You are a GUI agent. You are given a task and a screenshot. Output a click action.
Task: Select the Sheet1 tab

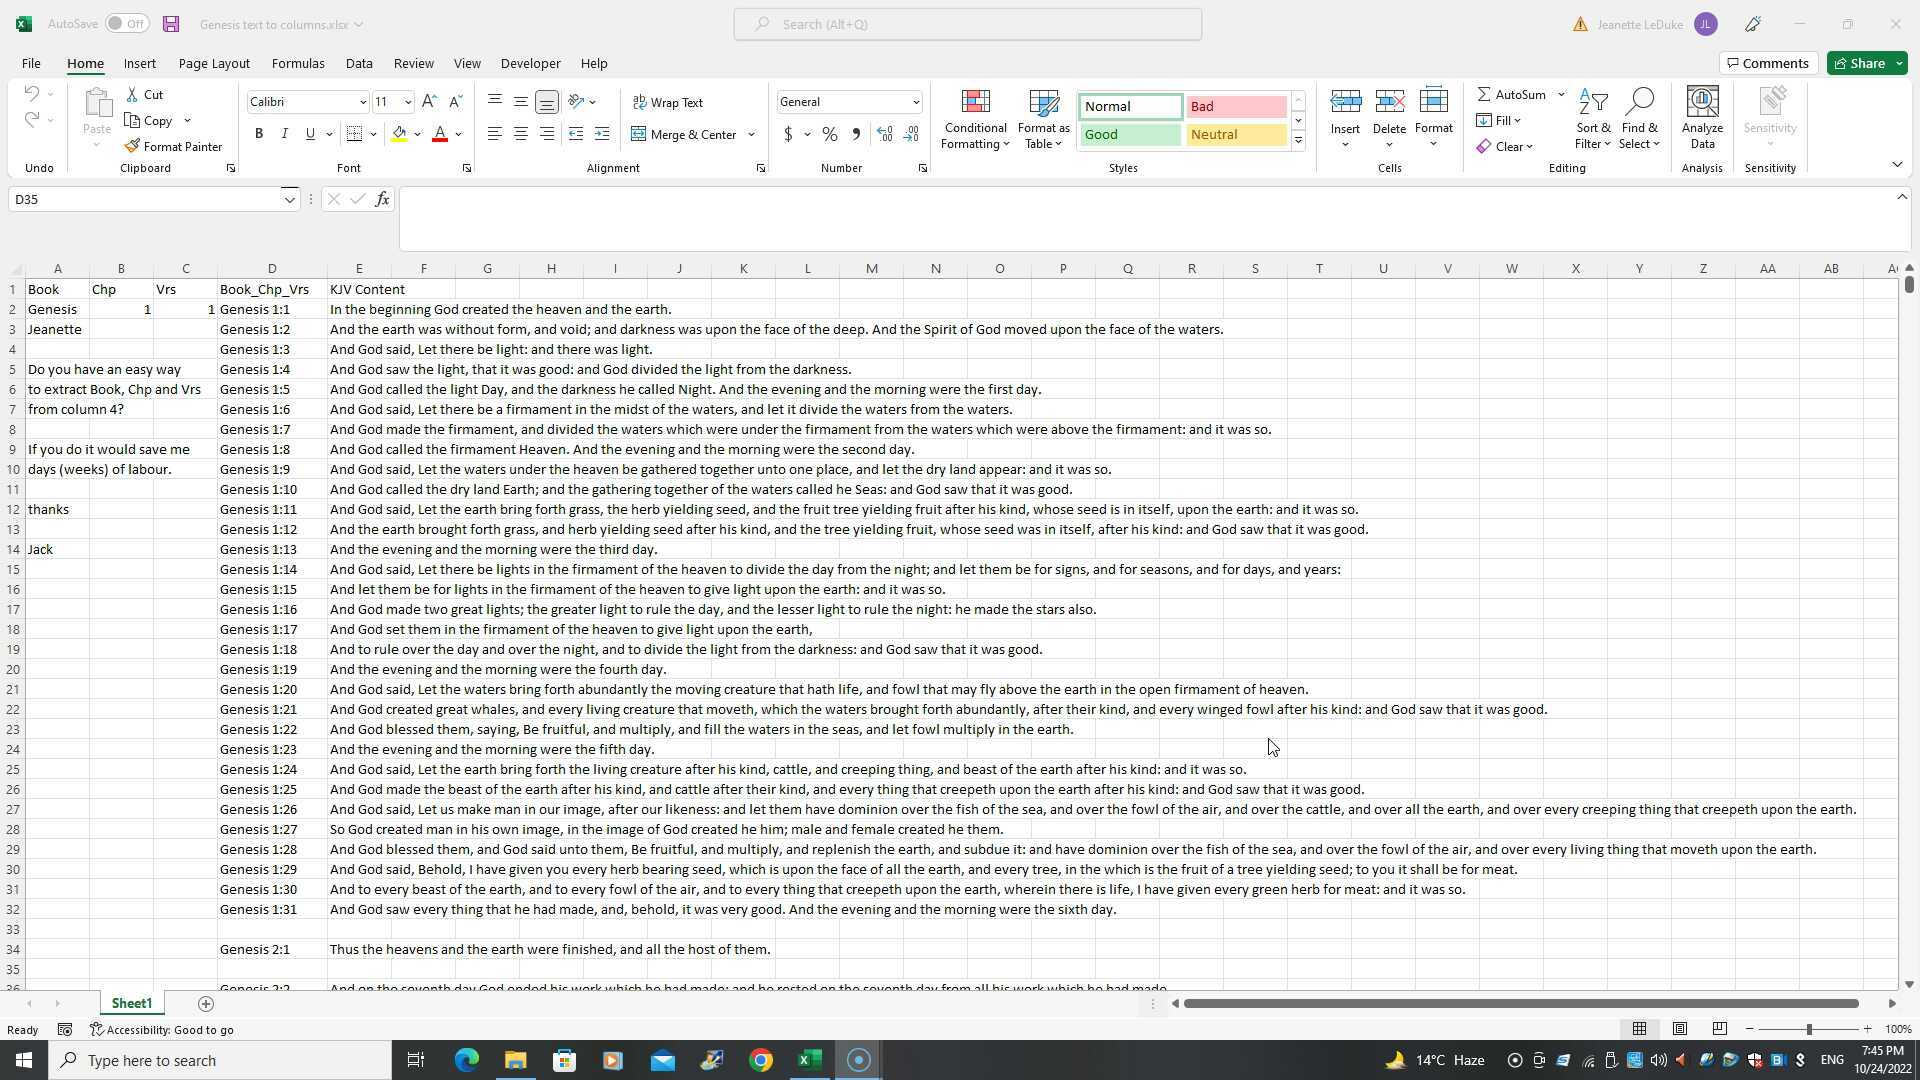pos(131,1003)
